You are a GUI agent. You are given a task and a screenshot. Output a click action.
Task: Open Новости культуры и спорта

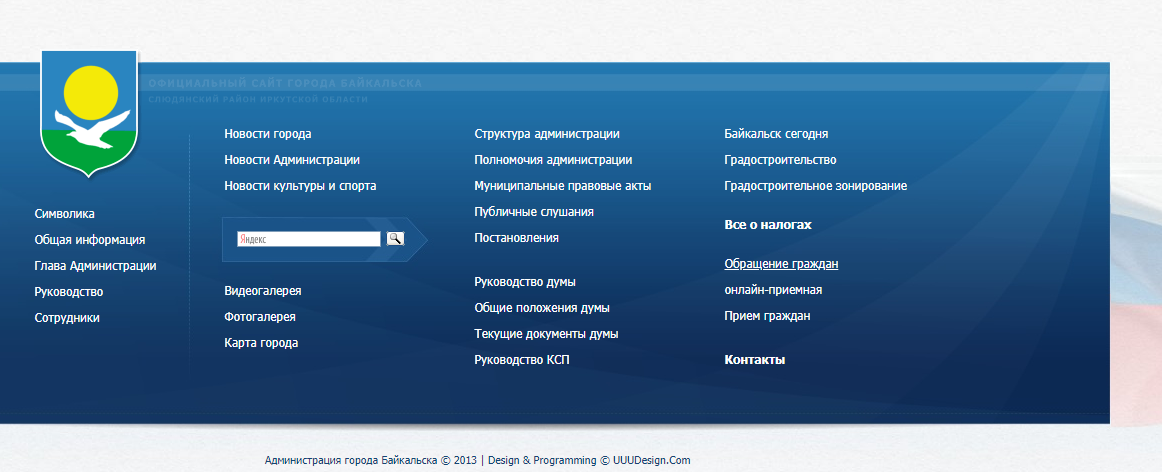click(x=300, y=186)
